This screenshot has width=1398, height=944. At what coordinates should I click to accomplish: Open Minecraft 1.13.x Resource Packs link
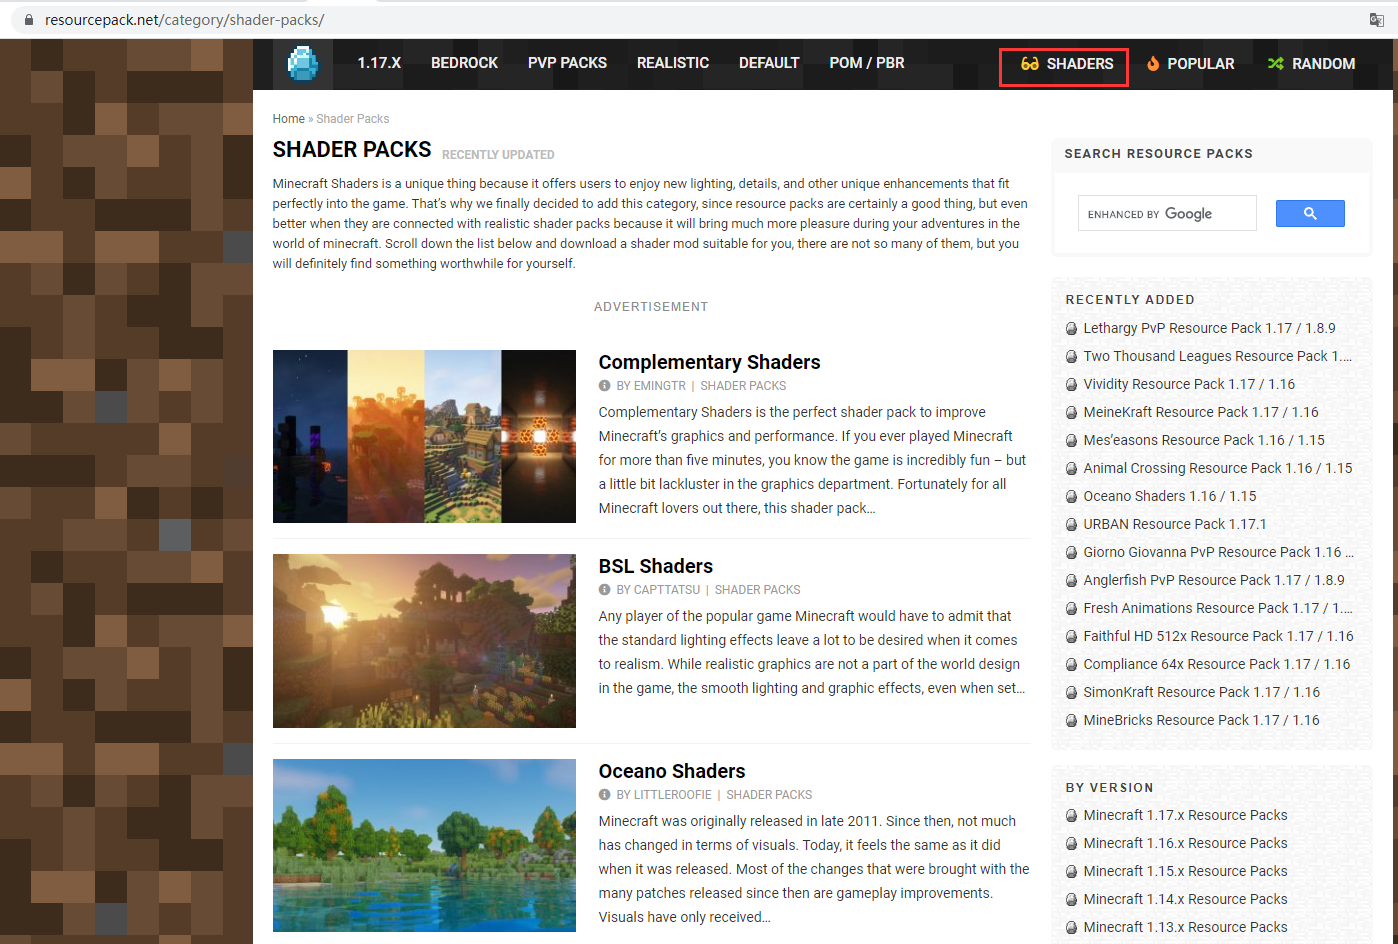tap(1185, 927)
